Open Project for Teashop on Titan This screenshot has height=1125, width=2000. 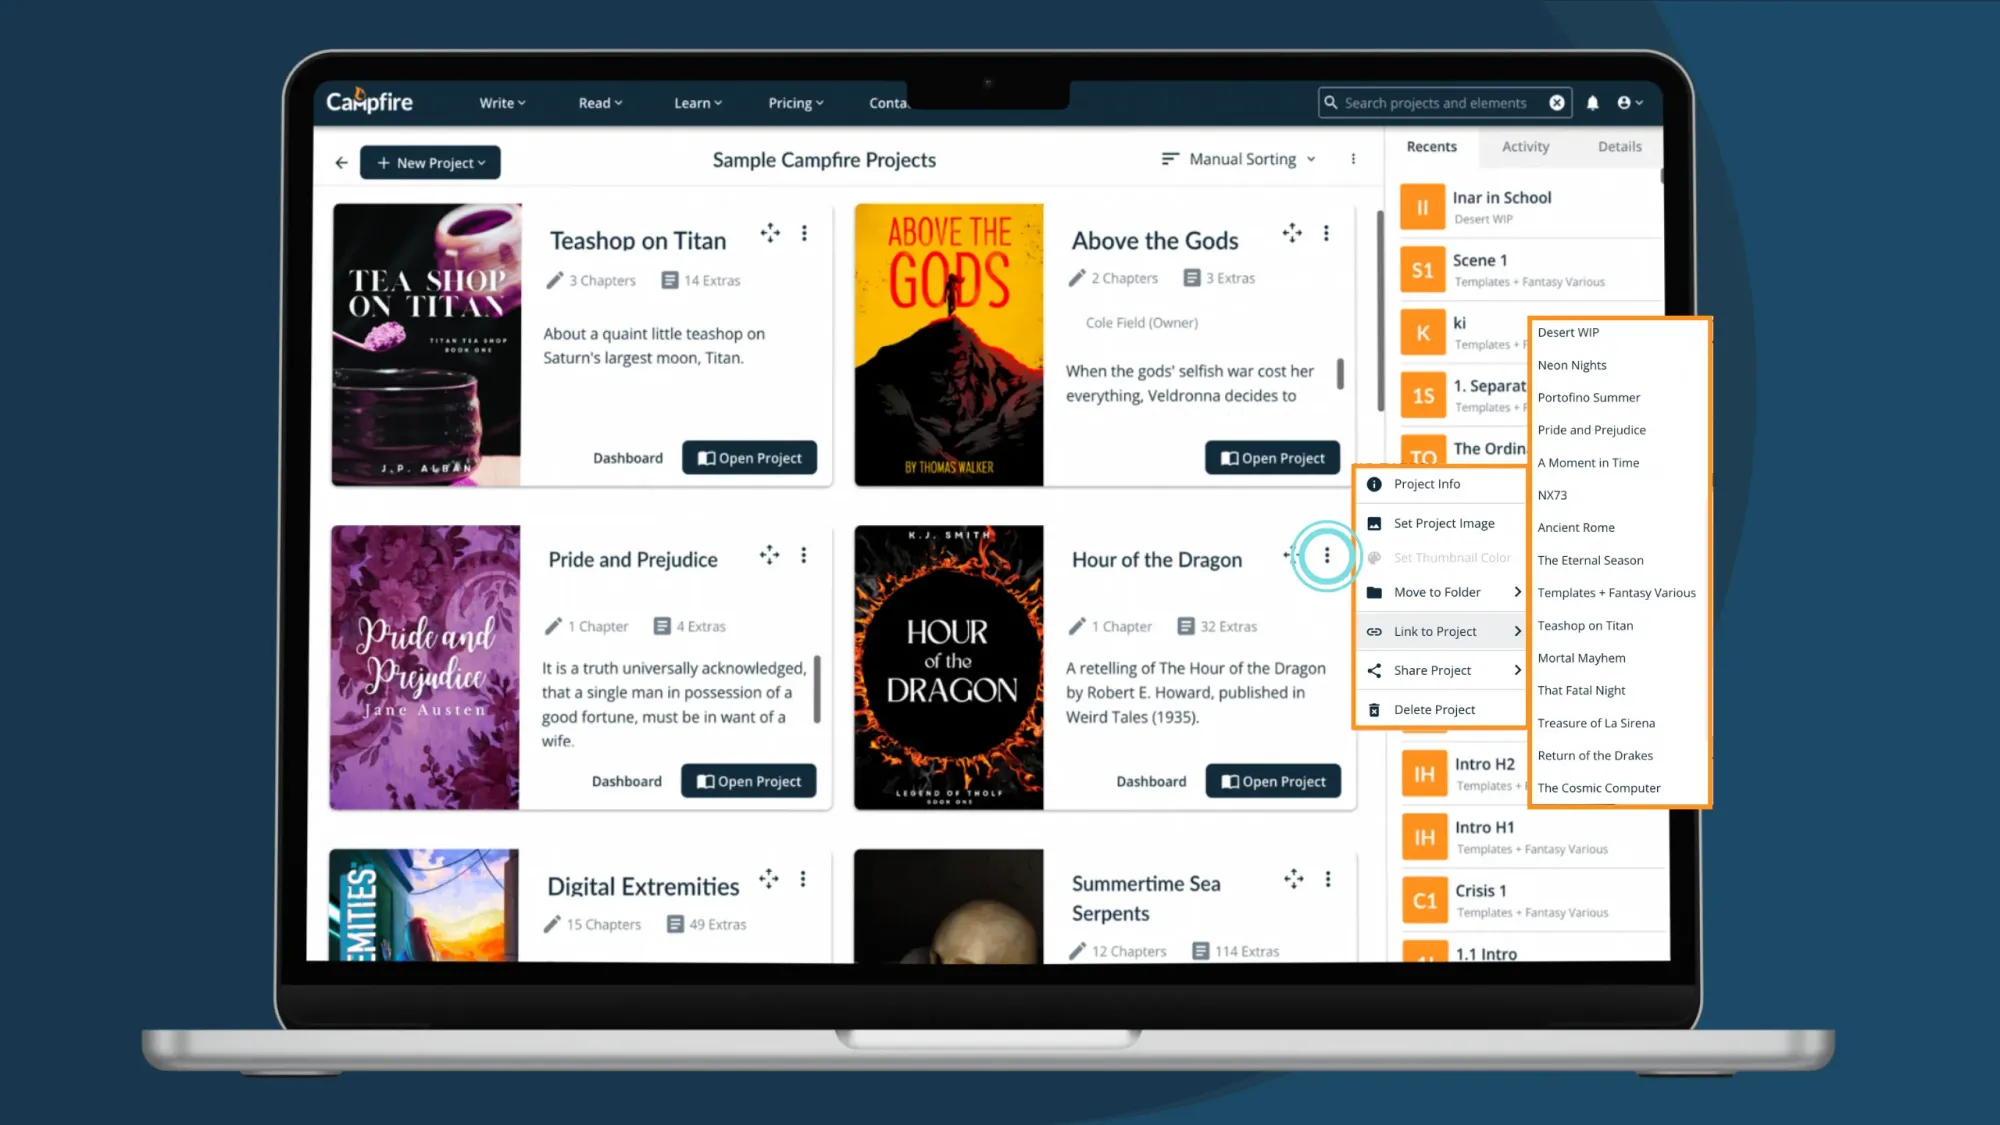coord(749,458)
